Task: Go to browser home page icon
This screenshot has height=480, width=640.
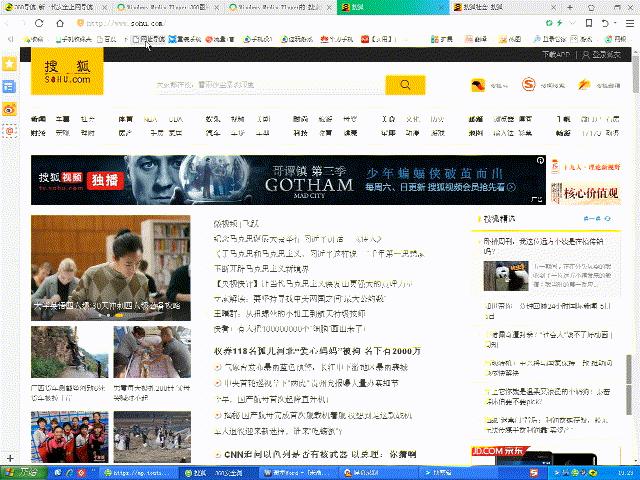Action: (60, 23)
